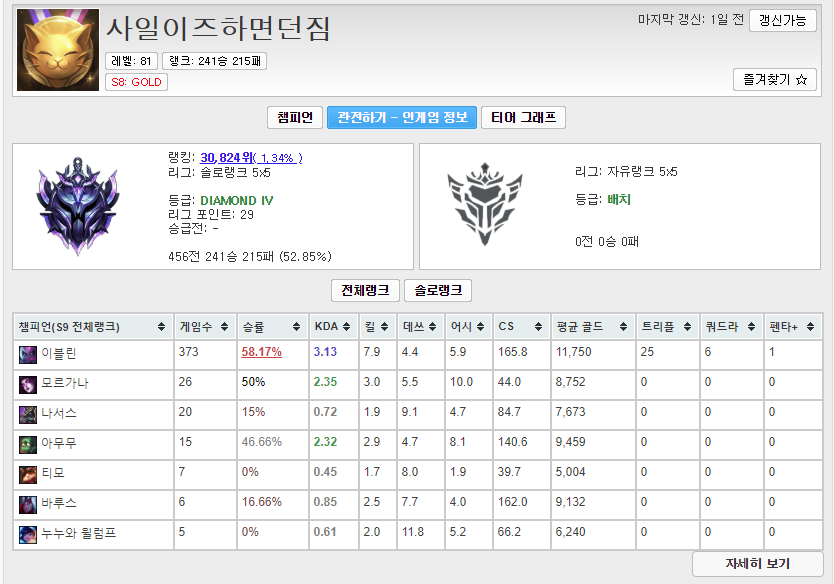
Task: Sort table by KDA column header
Action: click(332, 327)
